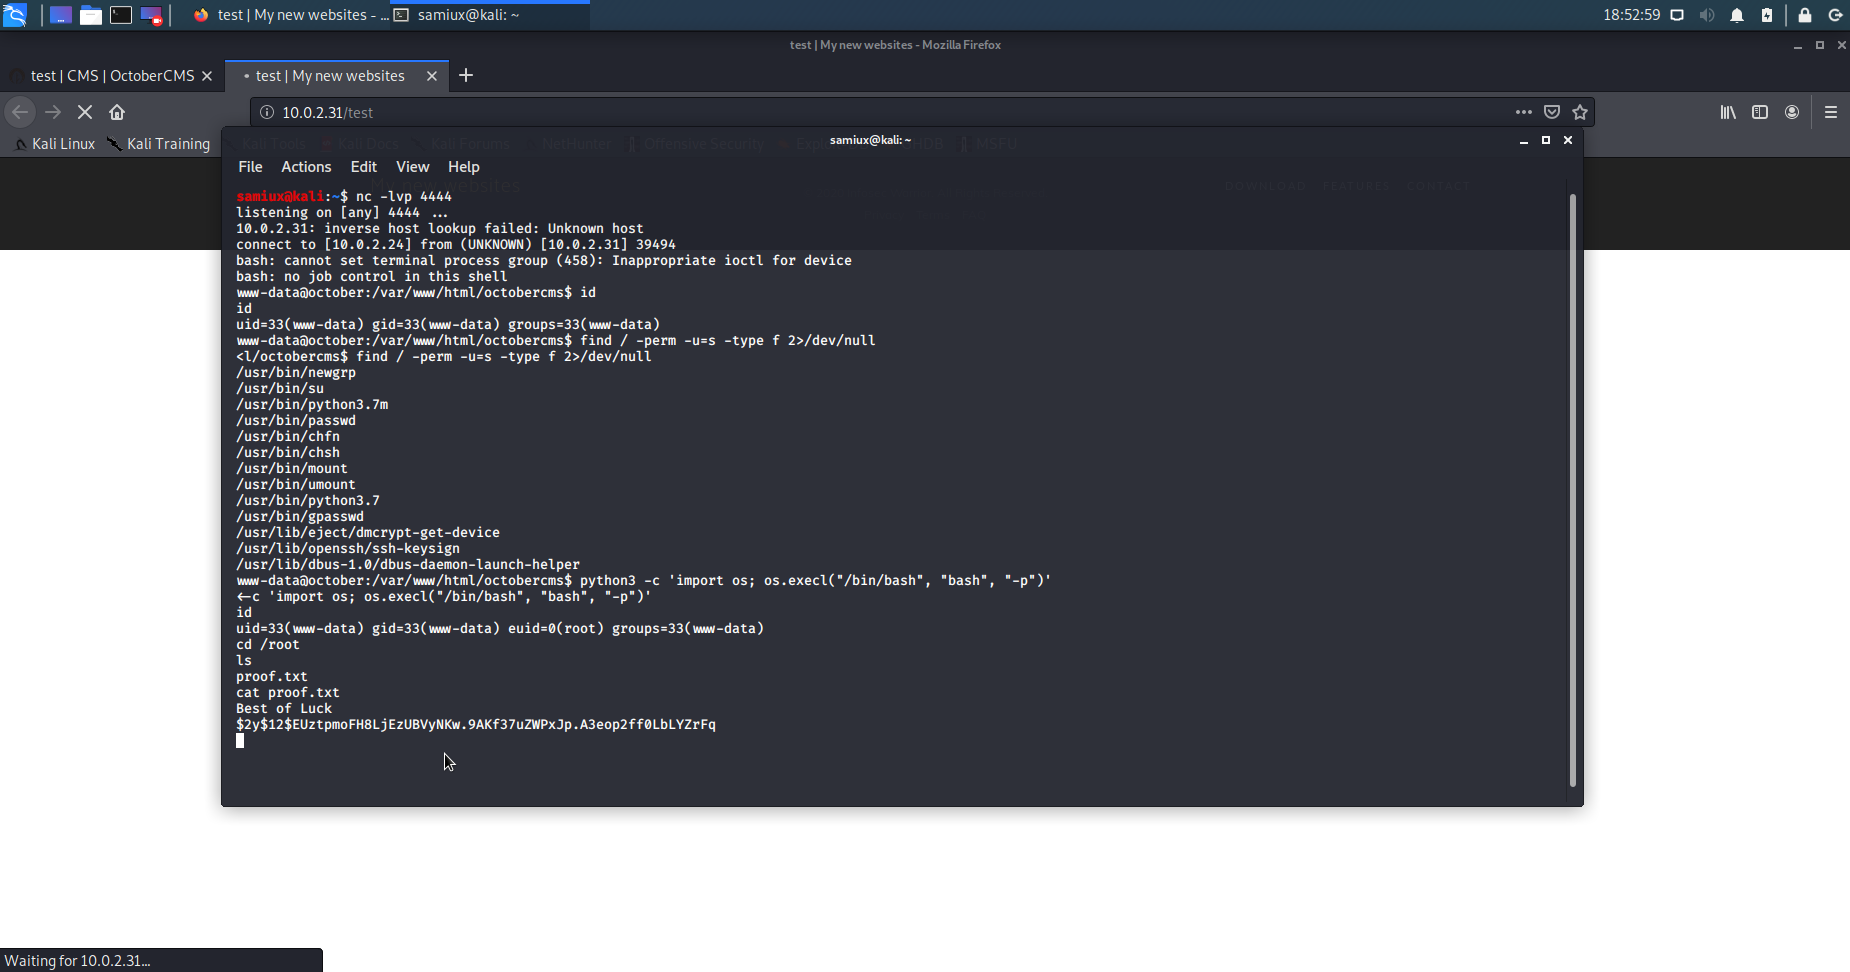The width and height of the screenshot is (1850, 972).
Task: Close the samiux@kali terminal window
Action: point(1568,141)
